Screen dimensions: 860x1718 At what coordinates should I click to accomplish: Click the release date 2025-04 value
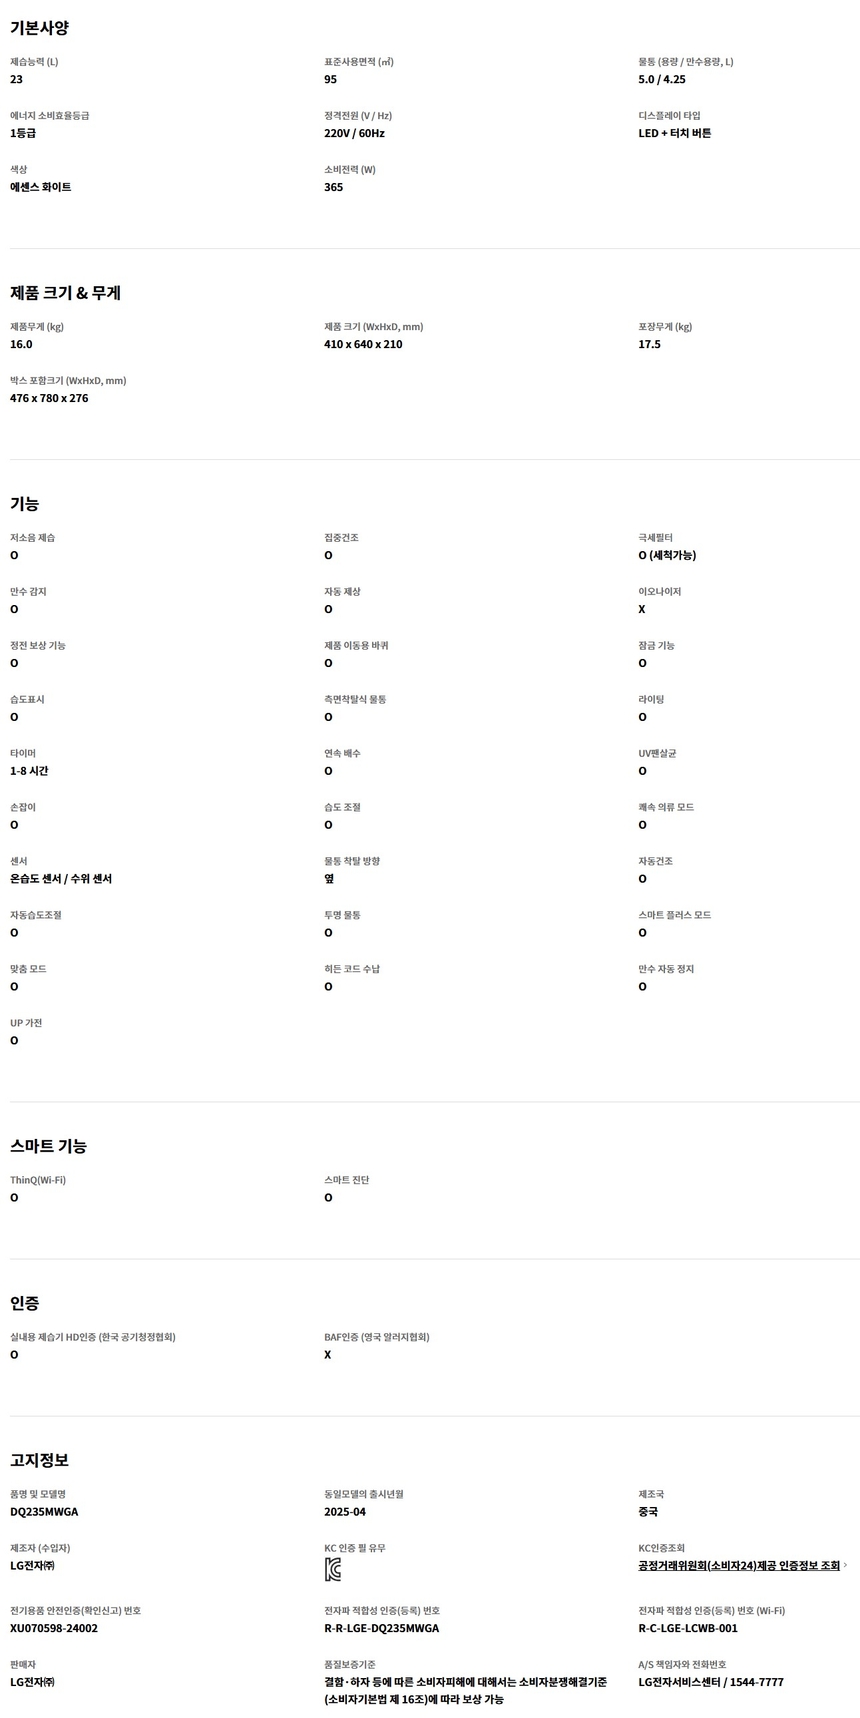click(x=345, y=1512)
